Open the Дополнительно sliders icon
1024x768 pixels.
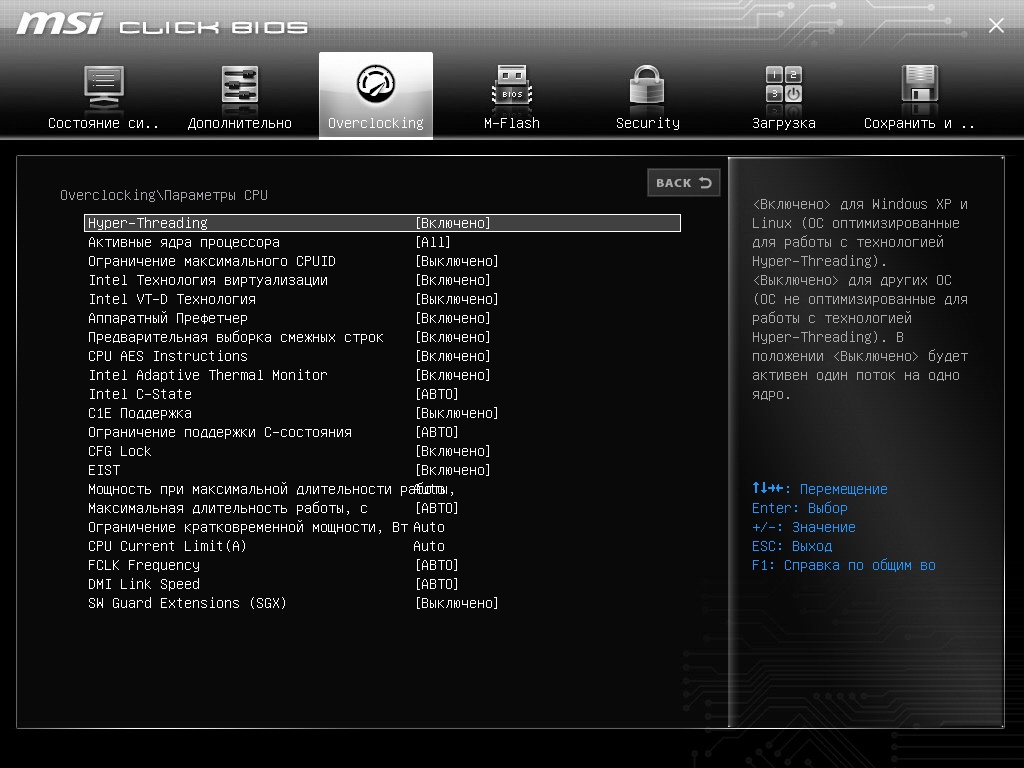pos(240,86)
